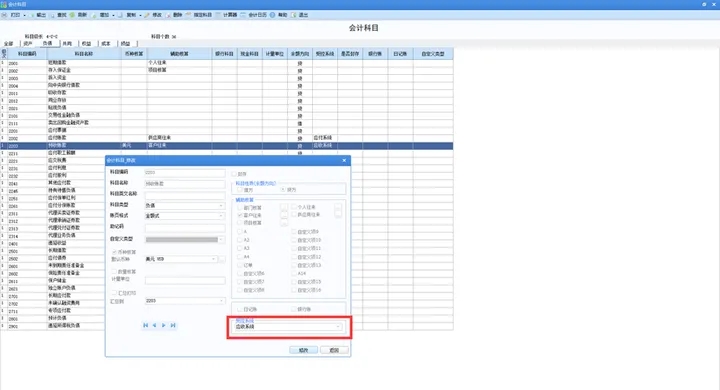Image resolution: width=720 pixels, height=390 pixels.
Task: Switch to the 资产 tab
Action: [28, 44]
